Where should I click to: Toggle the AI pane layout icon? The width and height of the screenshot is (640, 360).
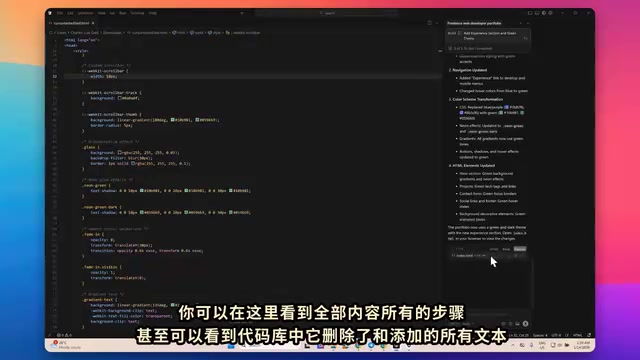(x=544, y=13)
